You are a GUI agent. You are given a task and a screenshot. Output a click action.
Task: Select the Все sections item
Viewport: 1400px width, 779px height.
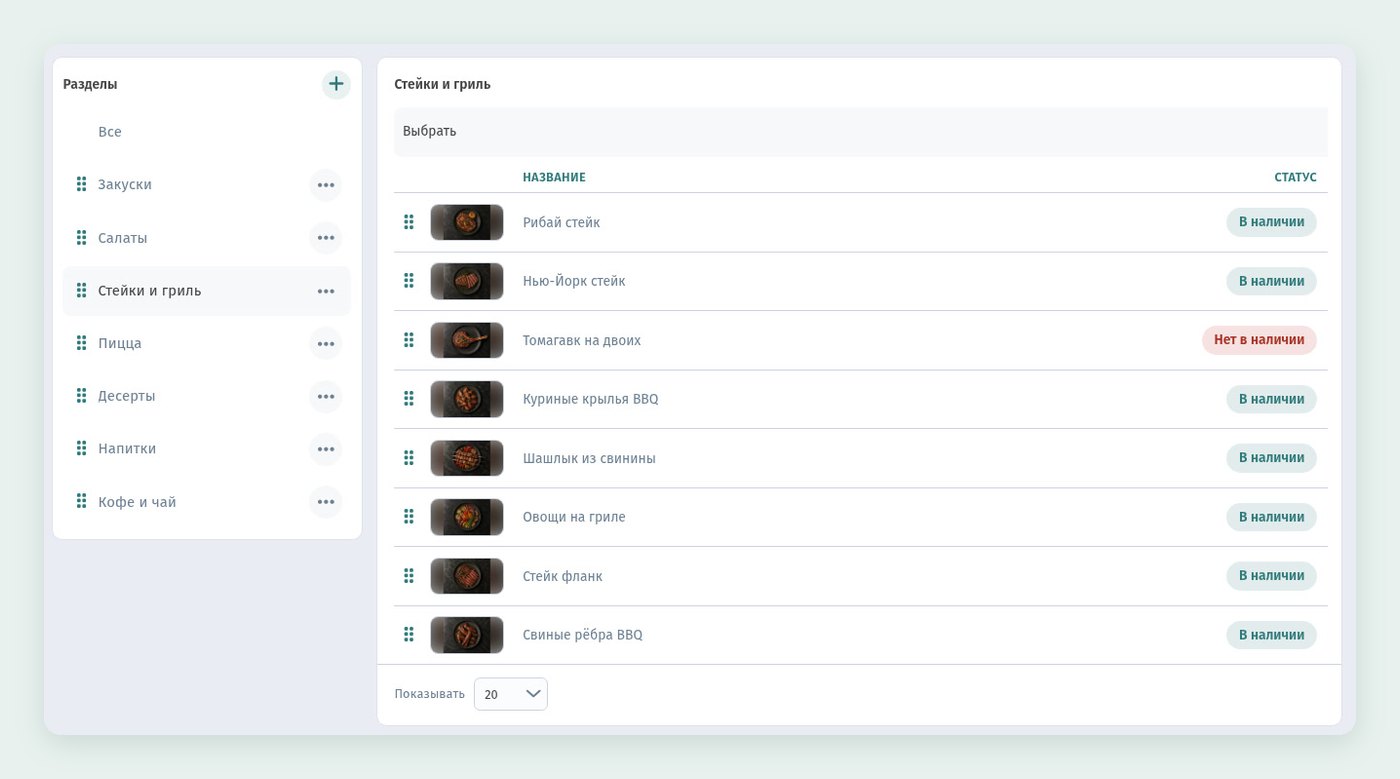pos(110,132)
